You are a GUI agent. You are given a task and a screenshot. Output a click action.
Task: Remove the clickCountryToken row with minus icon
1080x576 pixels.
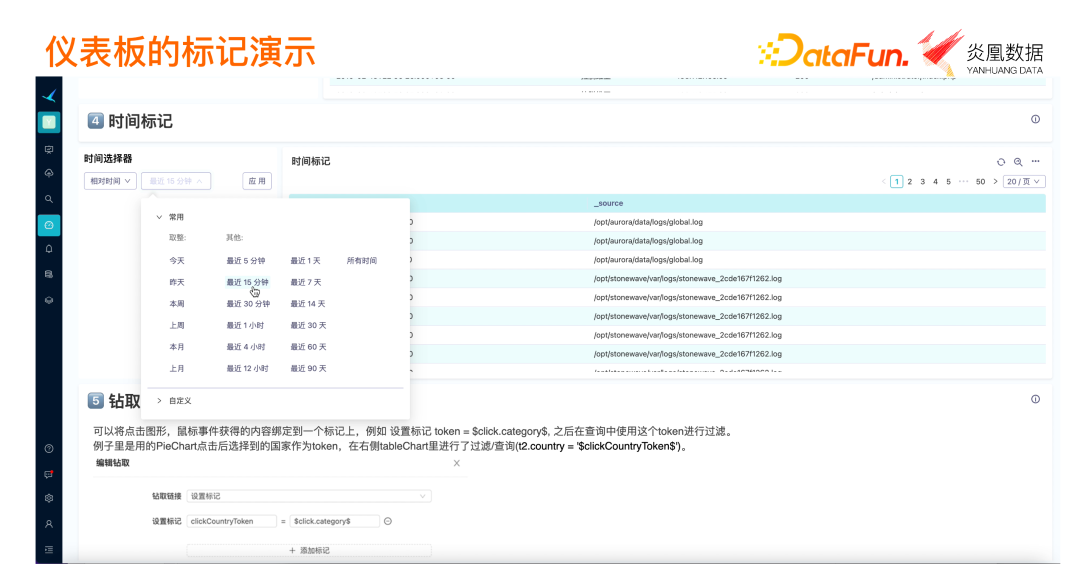pos(388,522)
